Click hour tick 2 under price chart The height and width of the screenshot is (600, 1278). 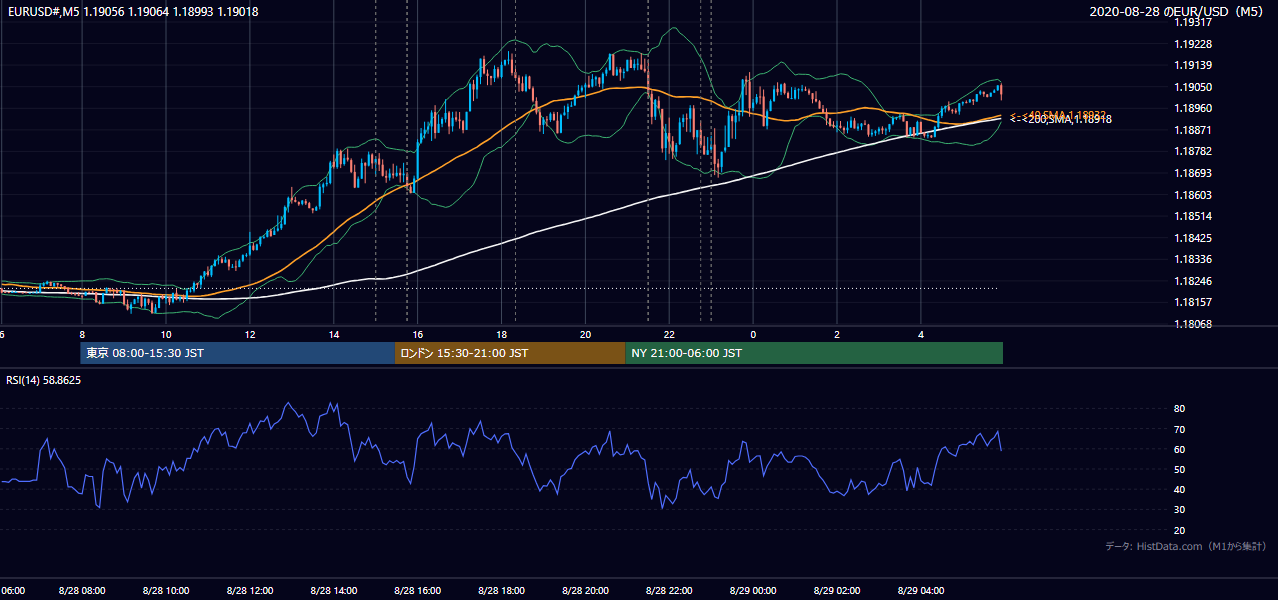[x=837, y=334]
